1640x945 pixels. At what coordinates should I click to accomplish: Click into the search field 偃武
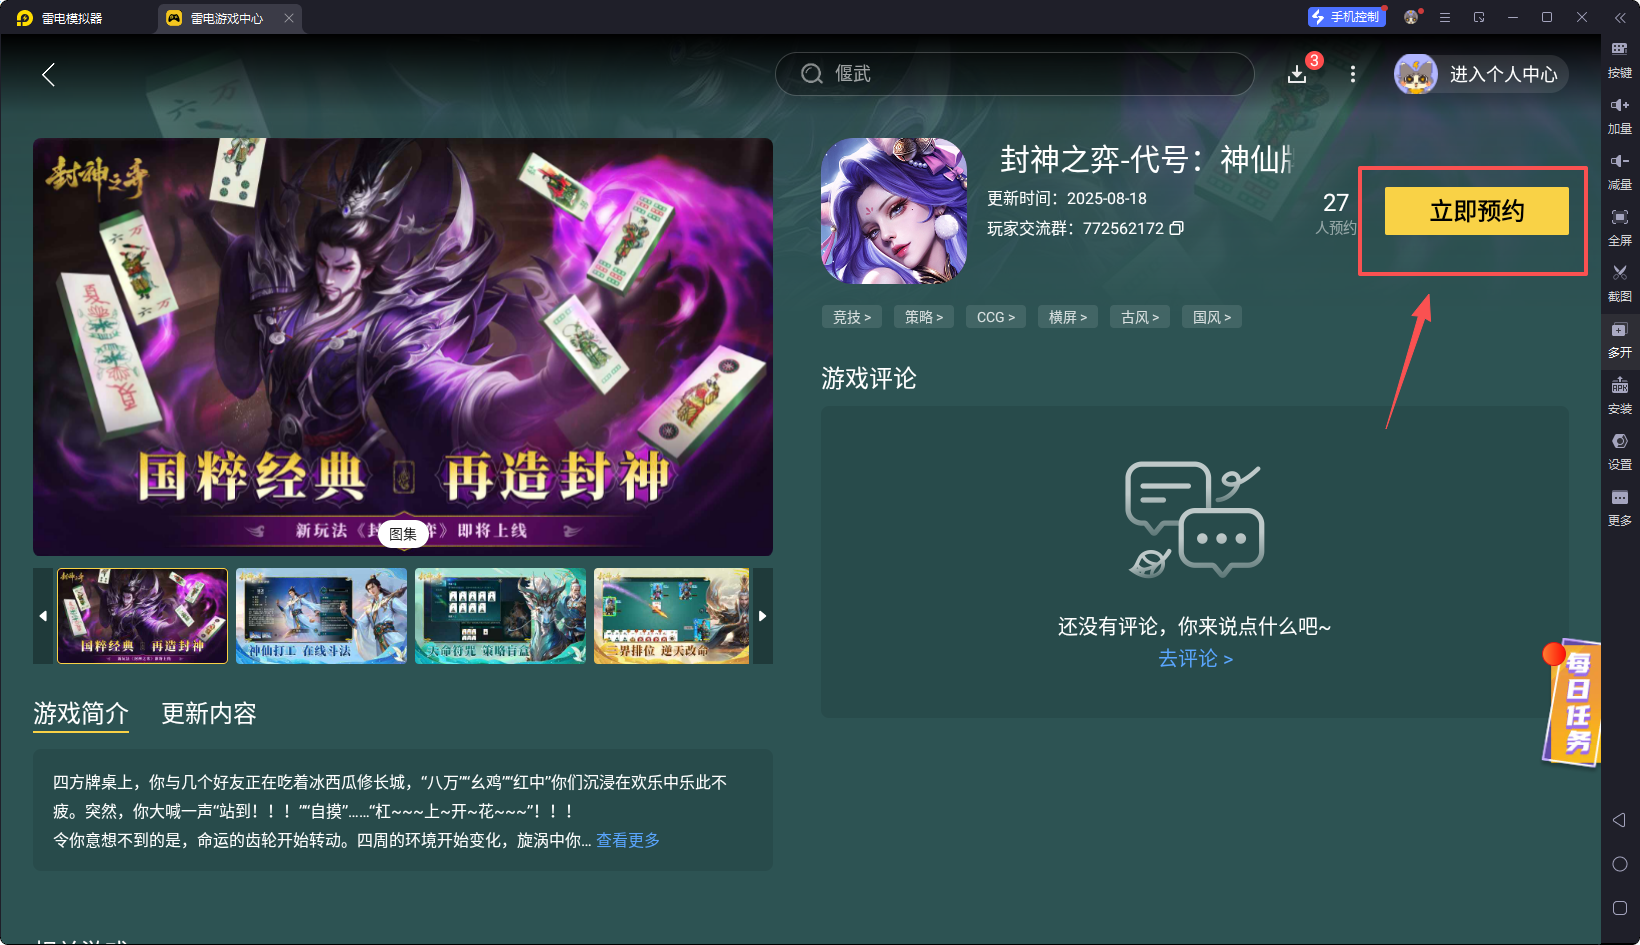pos(1014,74)
